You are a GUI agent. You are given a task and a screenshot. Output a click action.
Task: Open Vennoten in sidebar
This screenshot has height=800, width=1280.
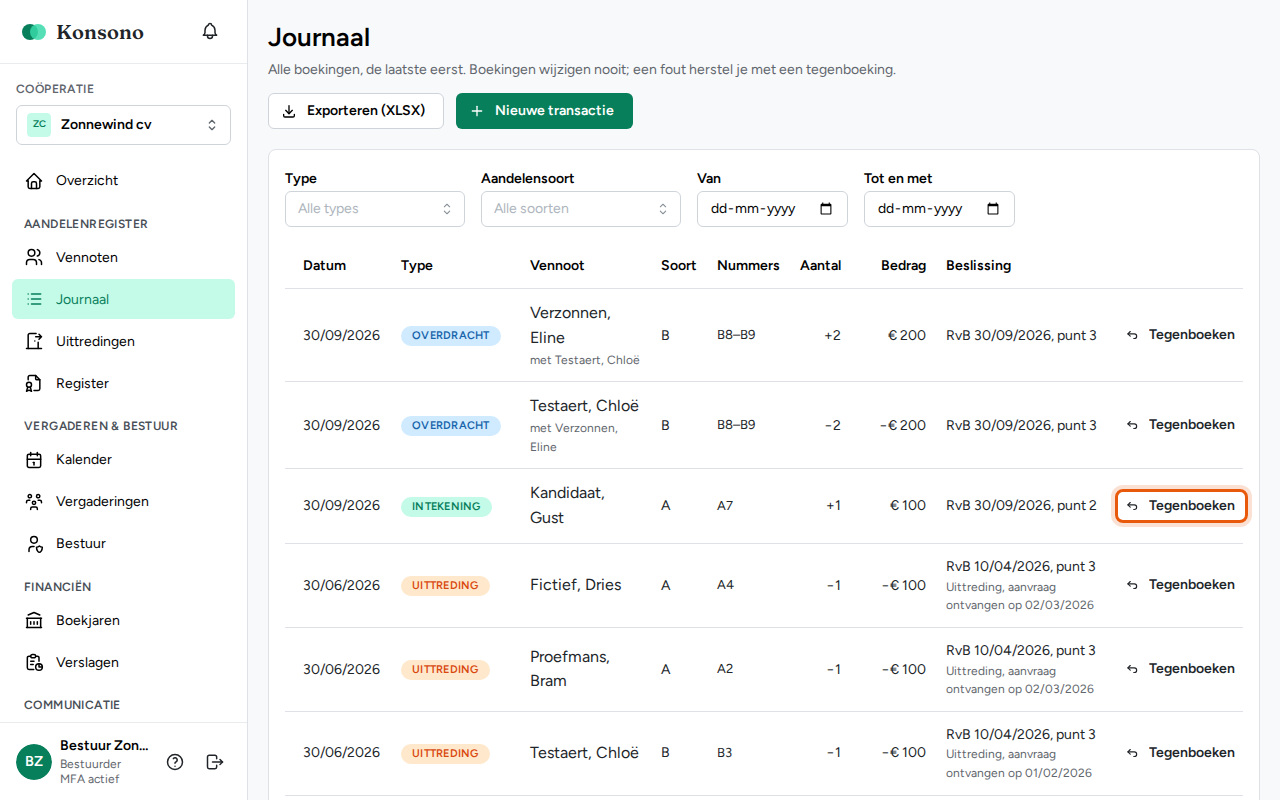(123, 258)
